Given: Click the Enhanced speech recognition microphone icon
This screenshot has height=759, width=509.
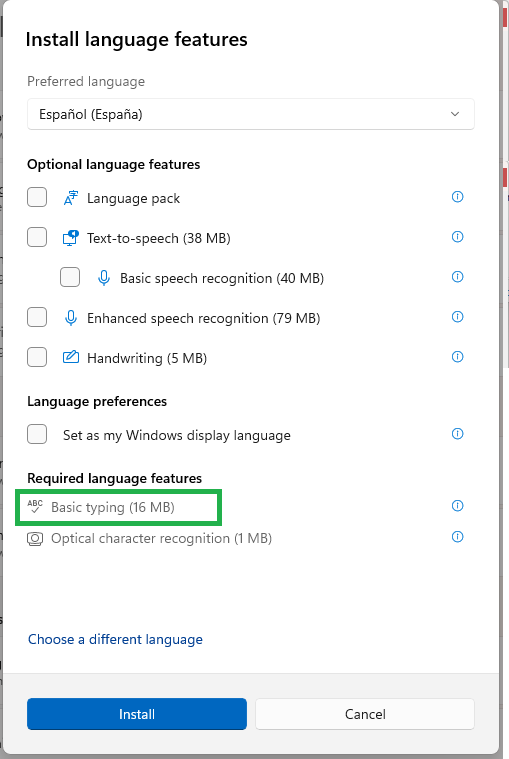Looking at the screenshot, I should pyautogui.click(x=71, y=318).
